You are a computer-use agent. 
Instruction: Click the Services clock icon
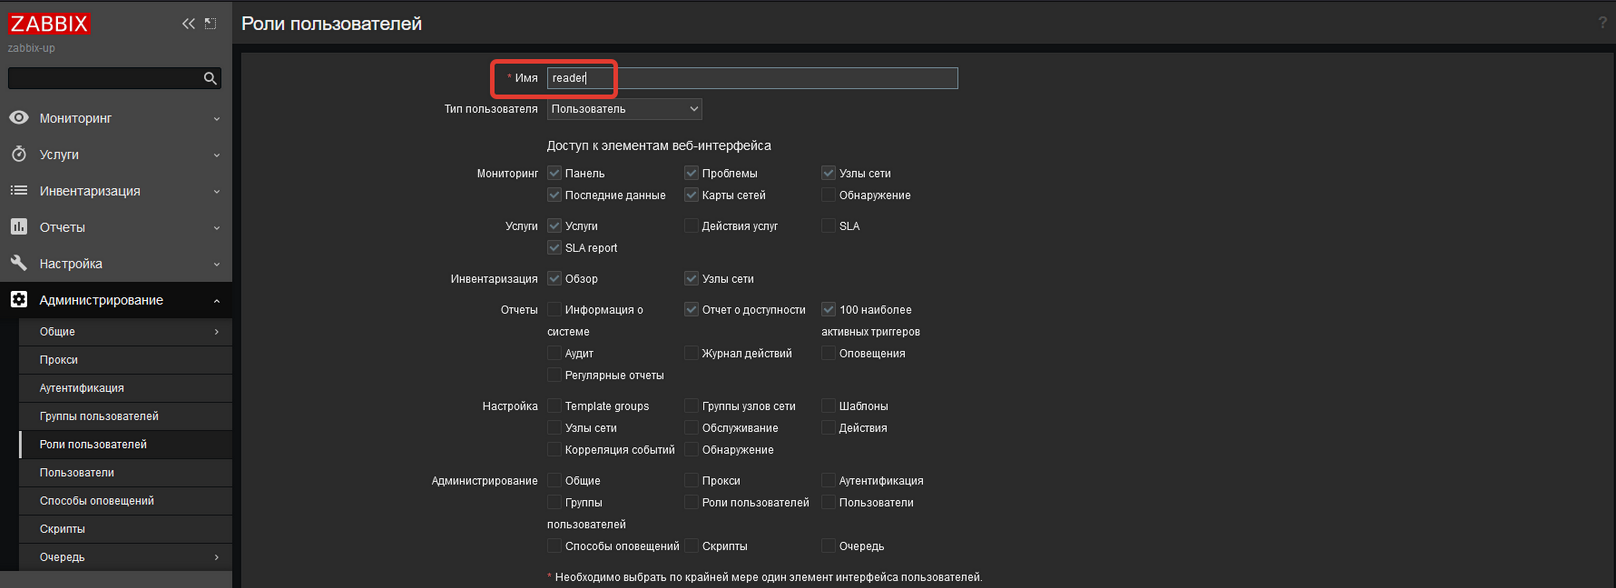(18, 154)
